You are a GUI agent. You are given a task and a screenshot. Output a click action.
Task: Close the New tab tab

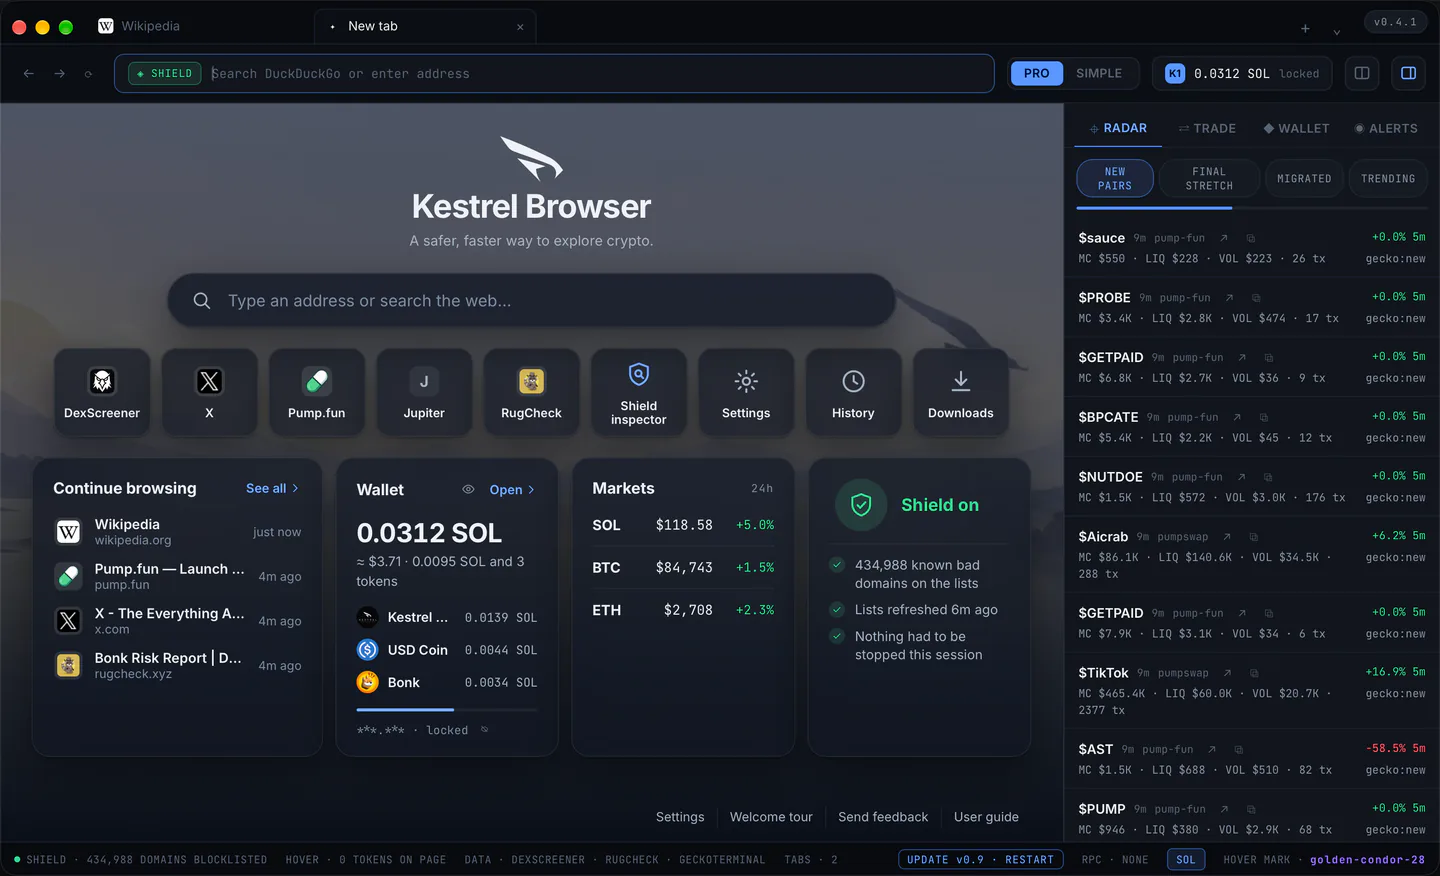click(520, 27)
